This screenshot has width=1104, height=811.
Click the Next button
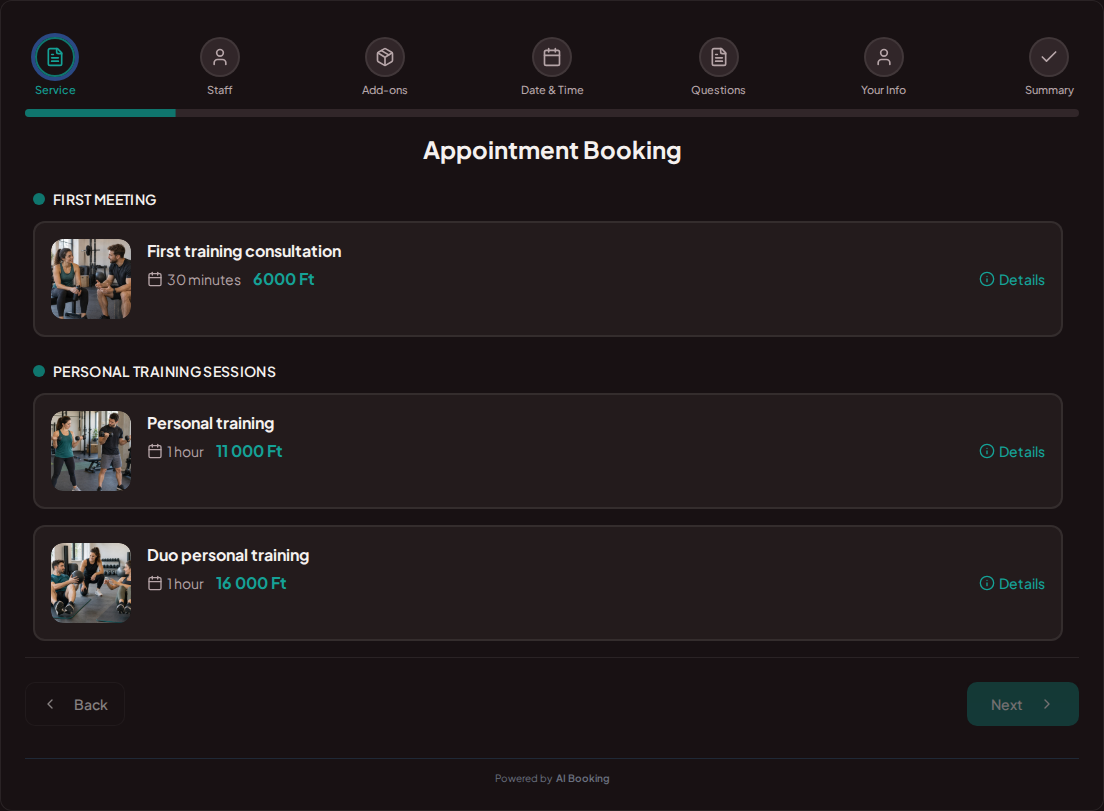(1022, 704)
